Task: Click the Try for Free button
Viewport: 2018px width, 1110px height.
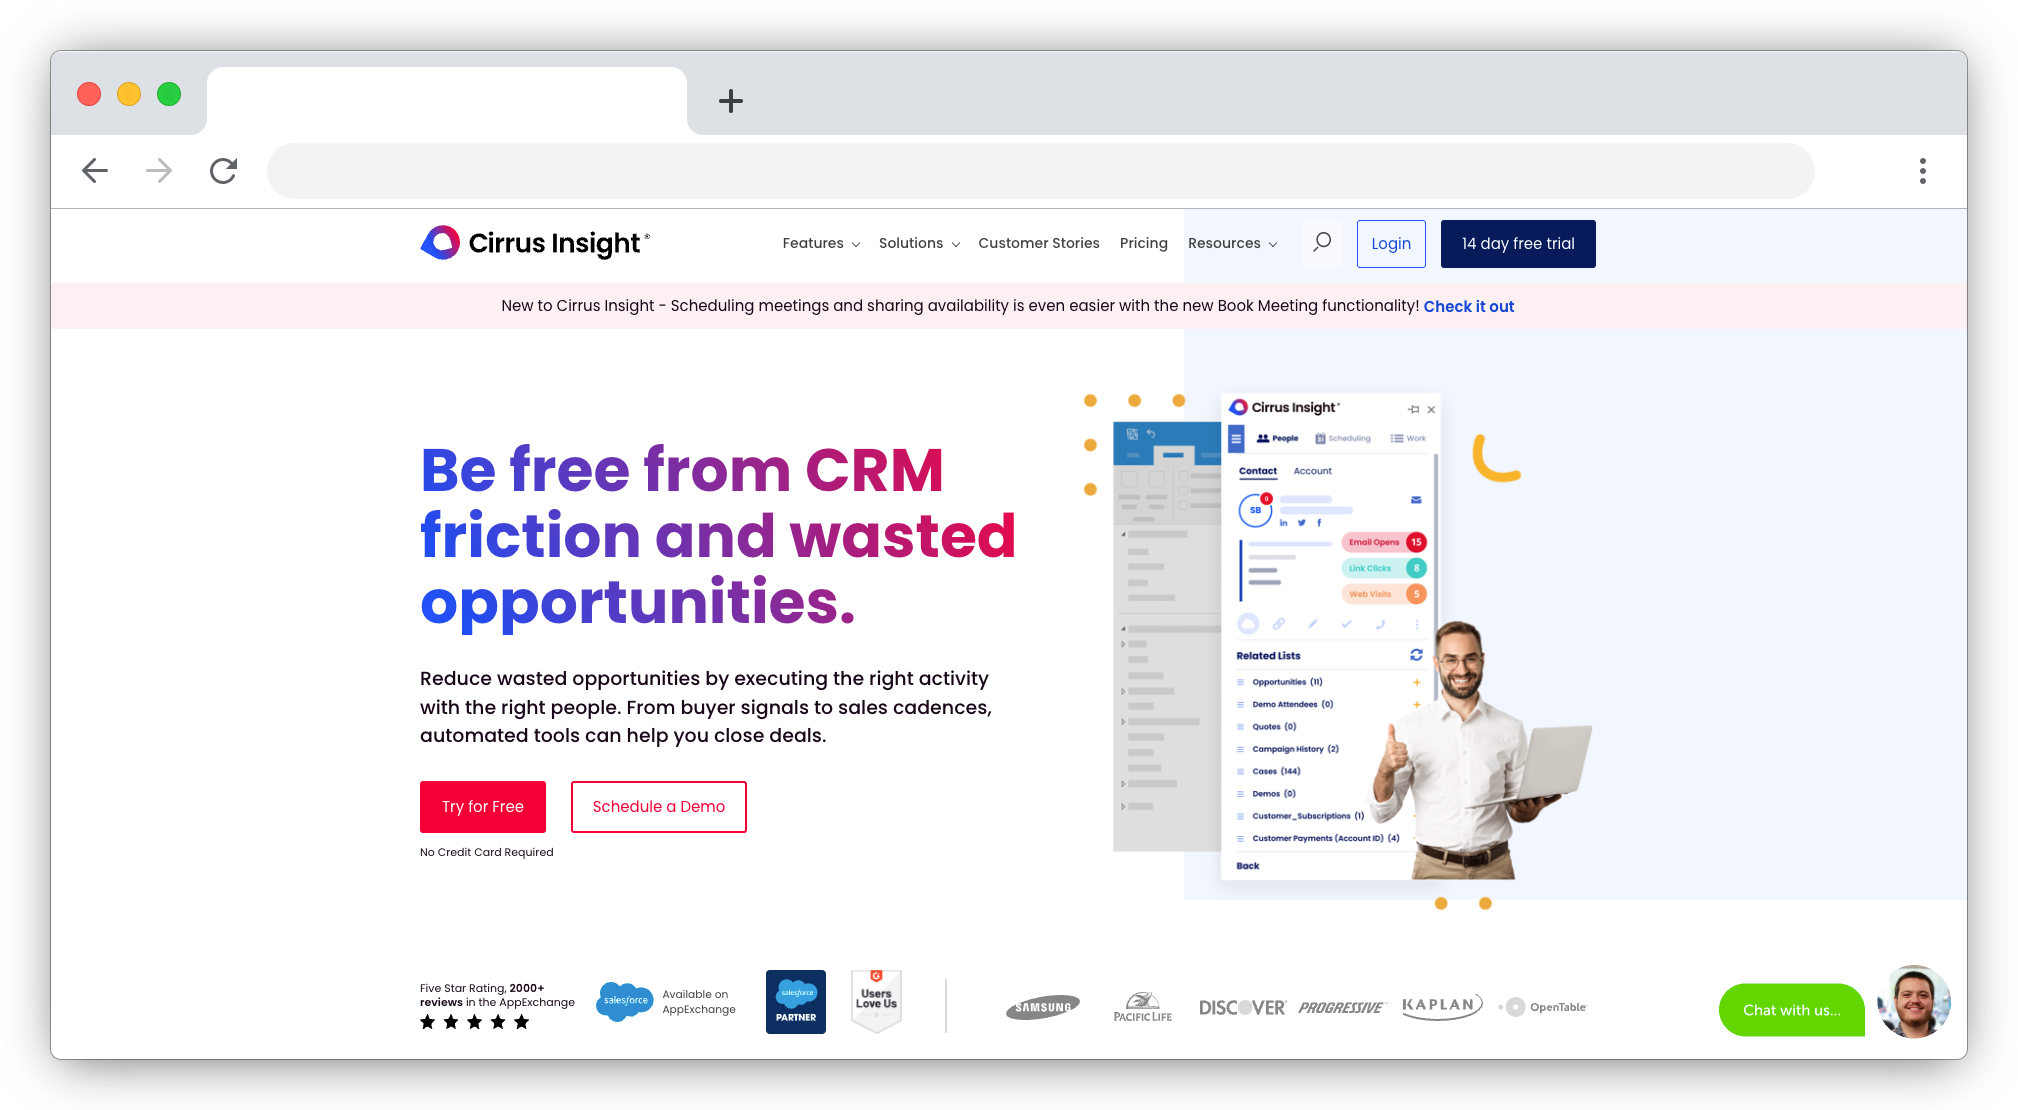Action: [x=482, y=807]
